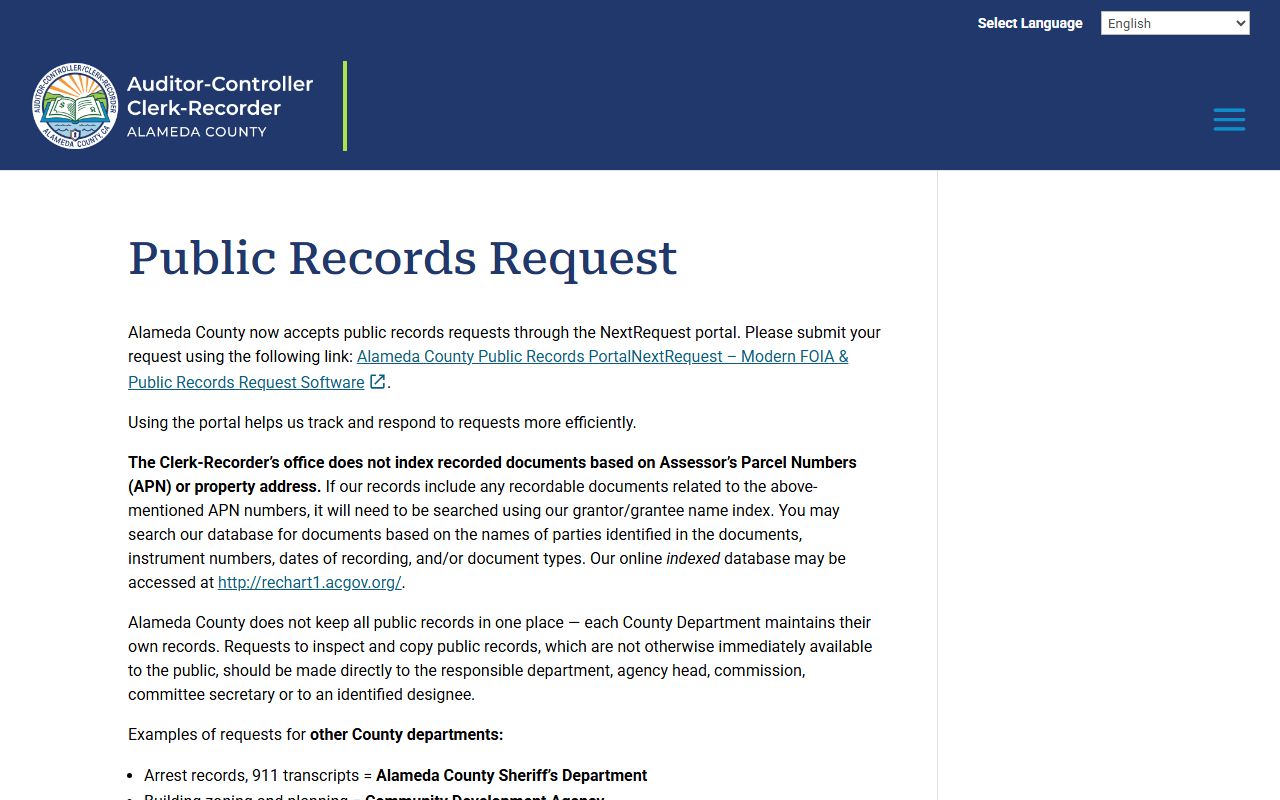
Task: Click the 'ALAMEDA COUNTY' subtitle in header
Action: tap(197, 132)
